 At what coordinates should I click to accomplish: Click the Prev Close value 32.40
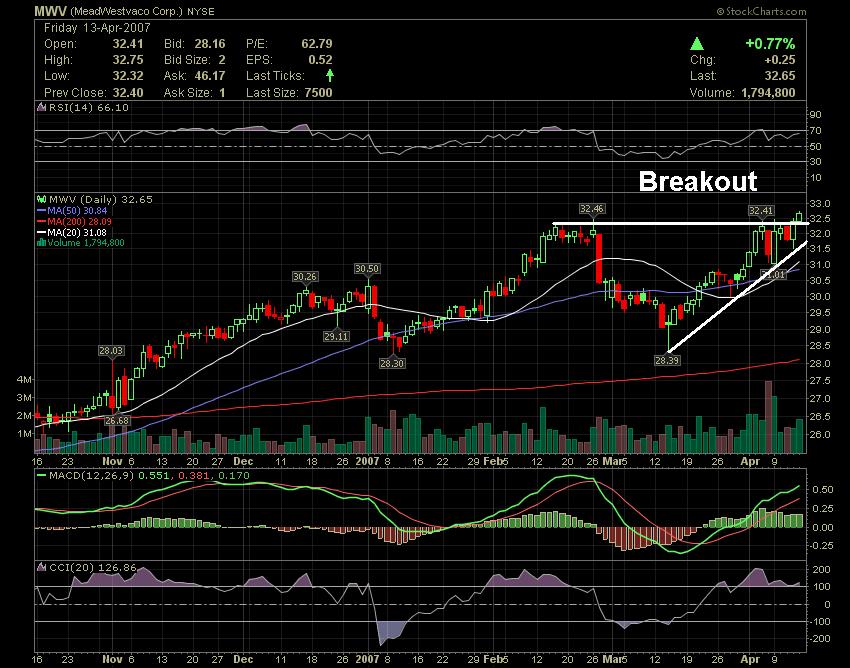pos(128,93)
